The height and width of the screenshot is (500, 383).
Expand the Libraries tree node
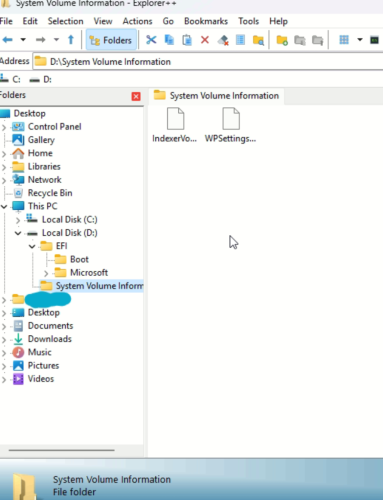(x=4, y=167)
